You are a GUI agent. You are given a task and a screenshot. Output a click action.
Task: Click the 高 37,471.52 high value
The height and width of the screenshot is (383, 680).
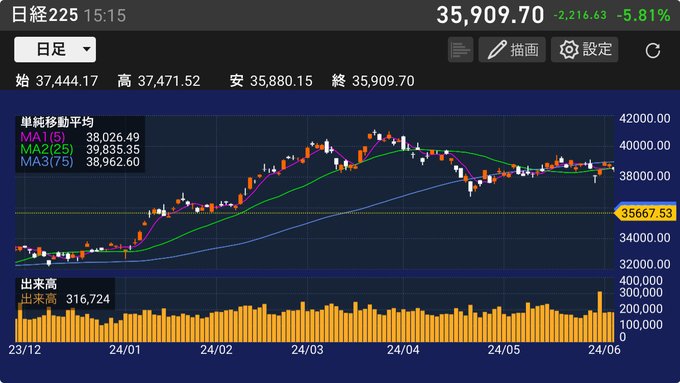(159, 81)
